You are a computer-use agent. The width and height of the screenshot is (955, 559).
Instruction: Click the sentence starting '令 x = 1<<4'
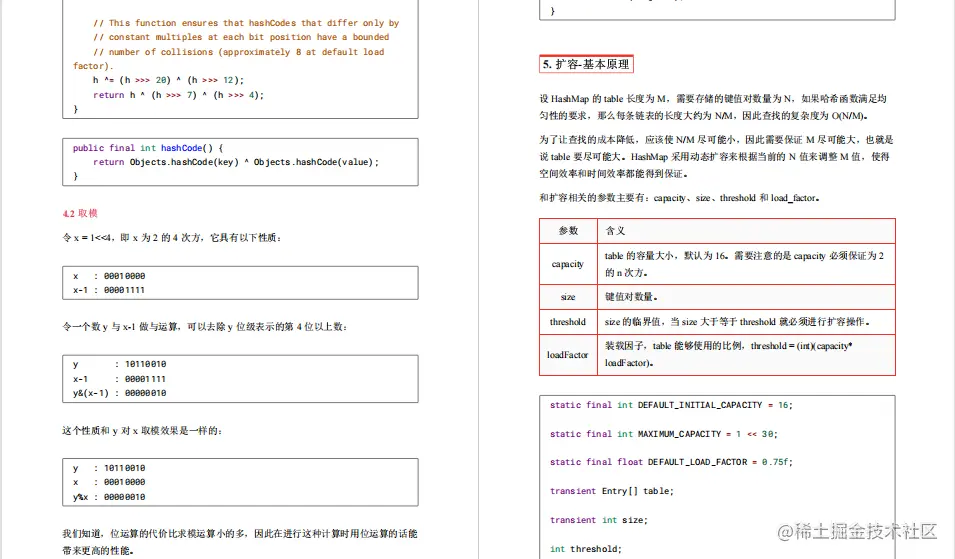[172, 237]
